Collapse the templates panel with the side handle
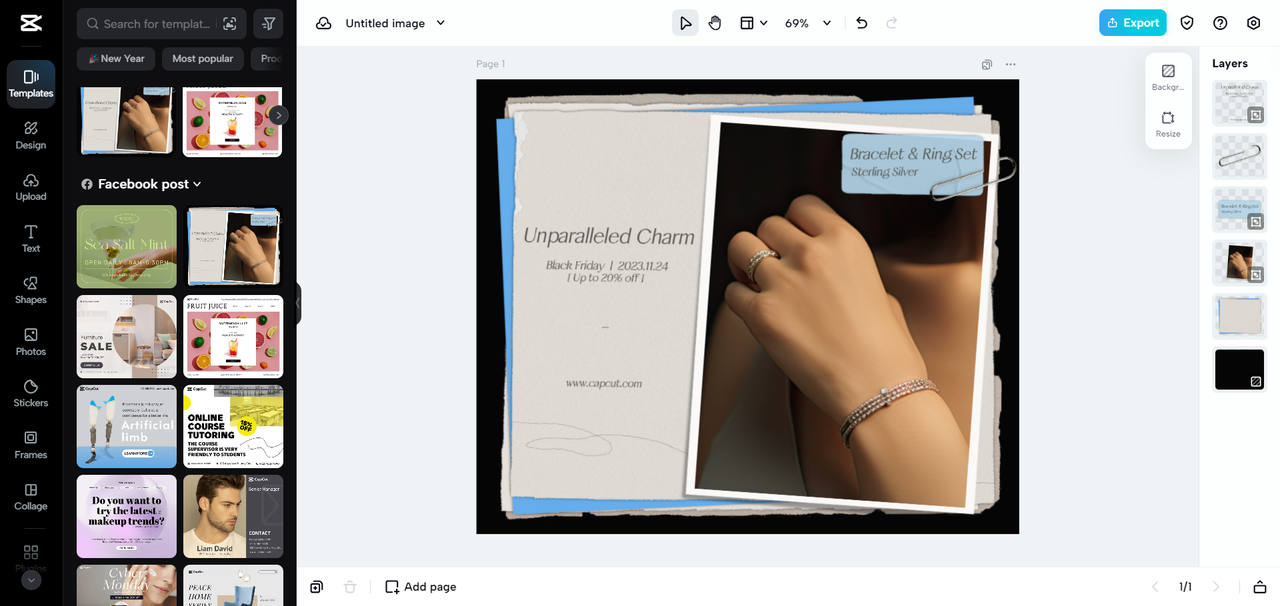The image size is (1280, 606). (x=297, y=303)
